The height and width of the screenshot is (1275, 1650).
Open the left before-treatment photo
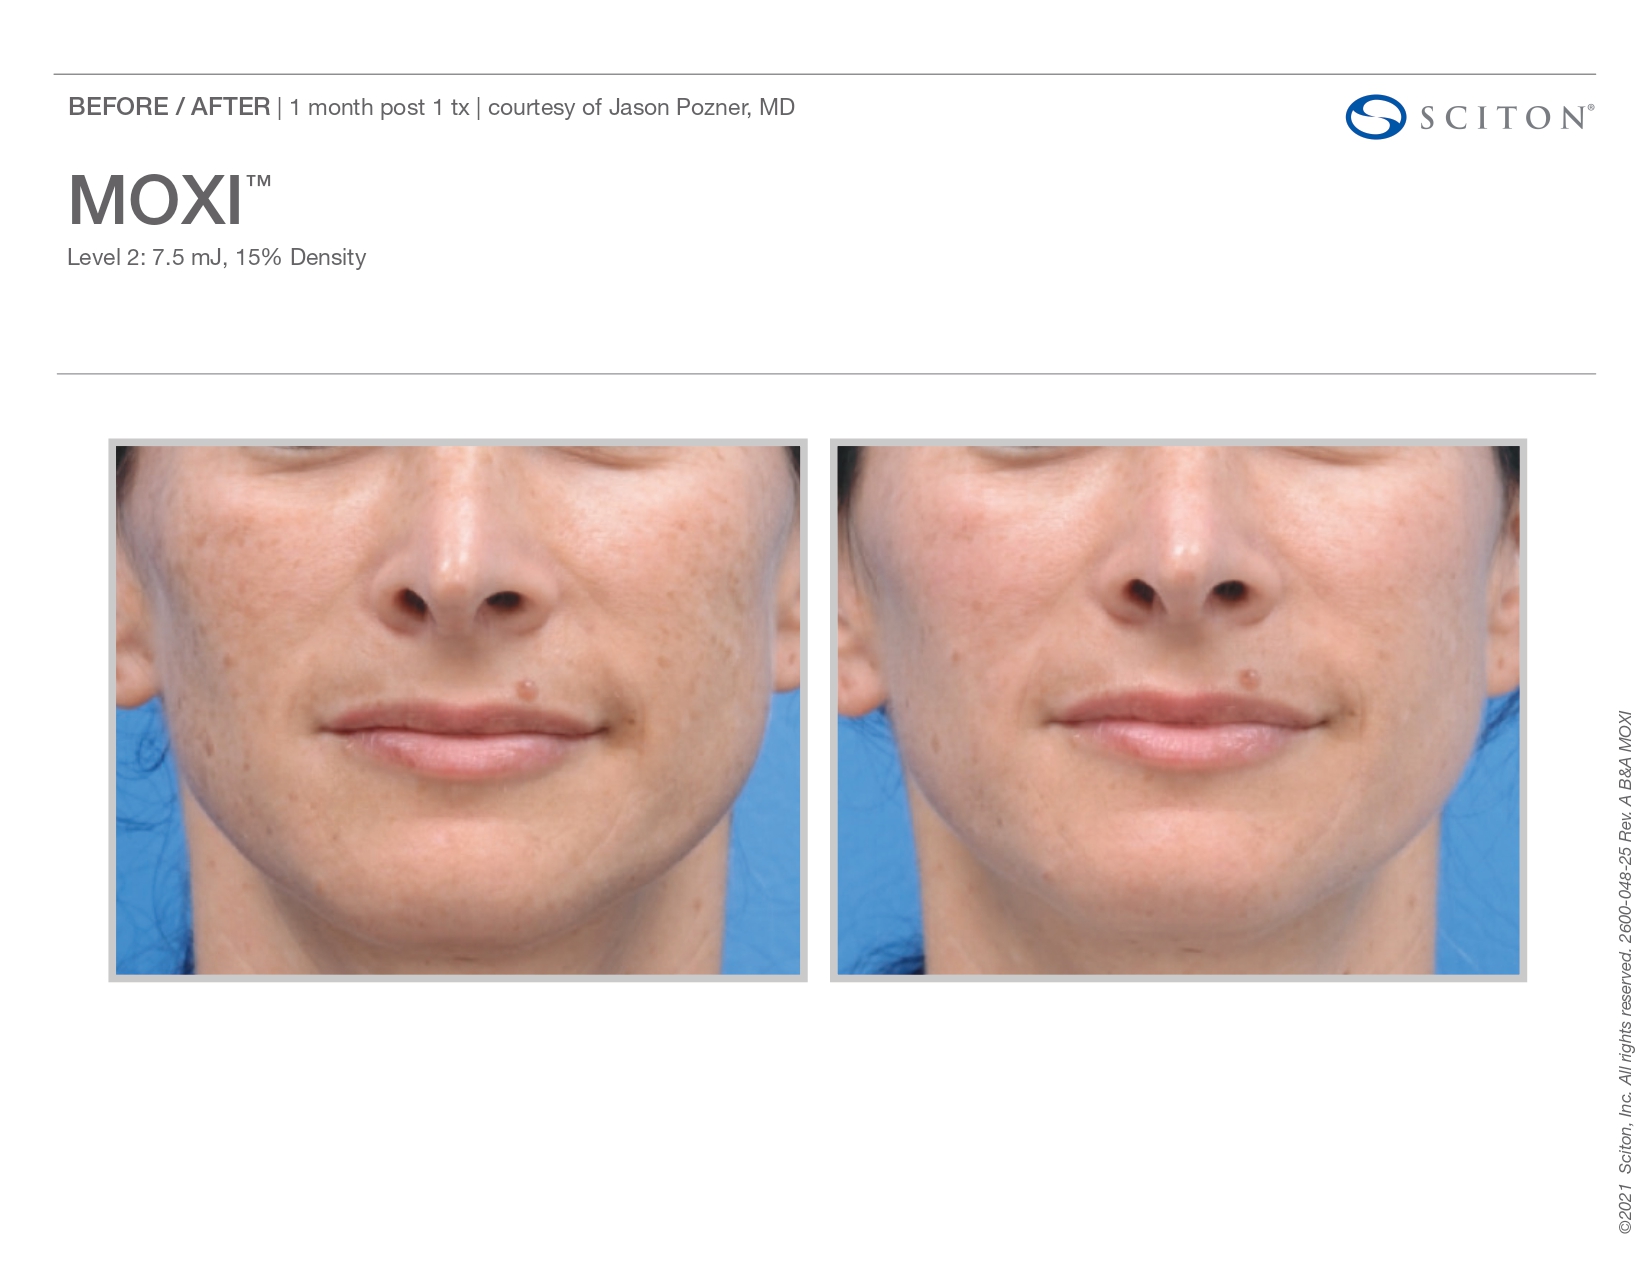coord(457,710)
